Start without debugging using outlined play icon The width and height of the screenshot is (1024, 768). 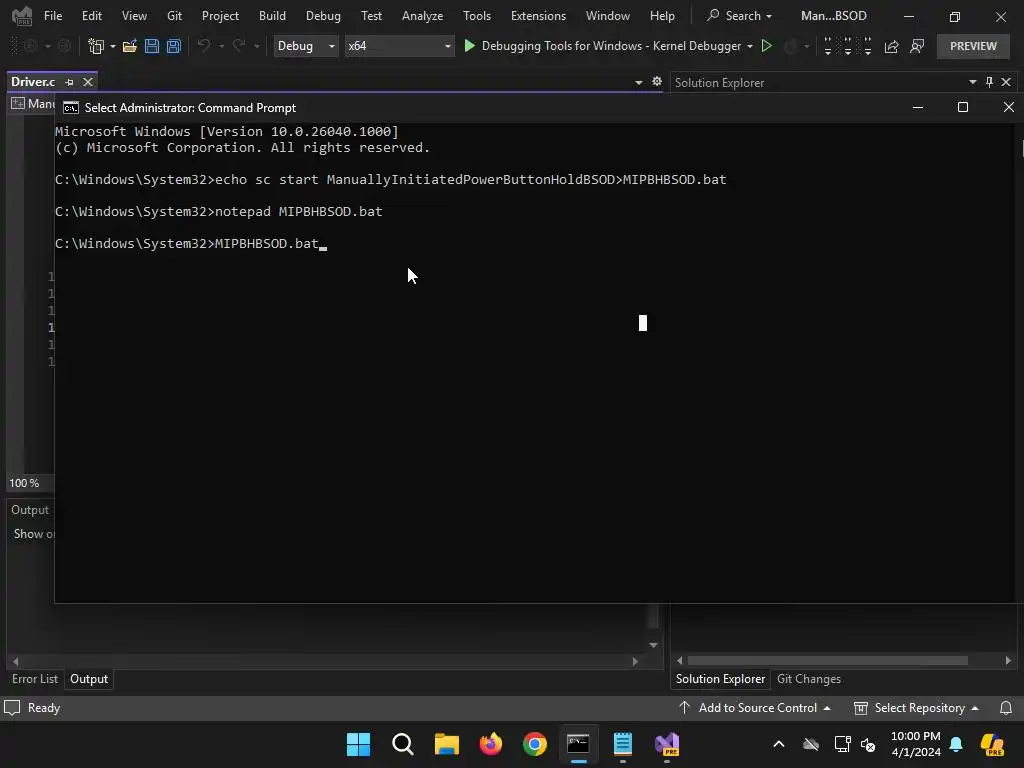pos(767,46)
